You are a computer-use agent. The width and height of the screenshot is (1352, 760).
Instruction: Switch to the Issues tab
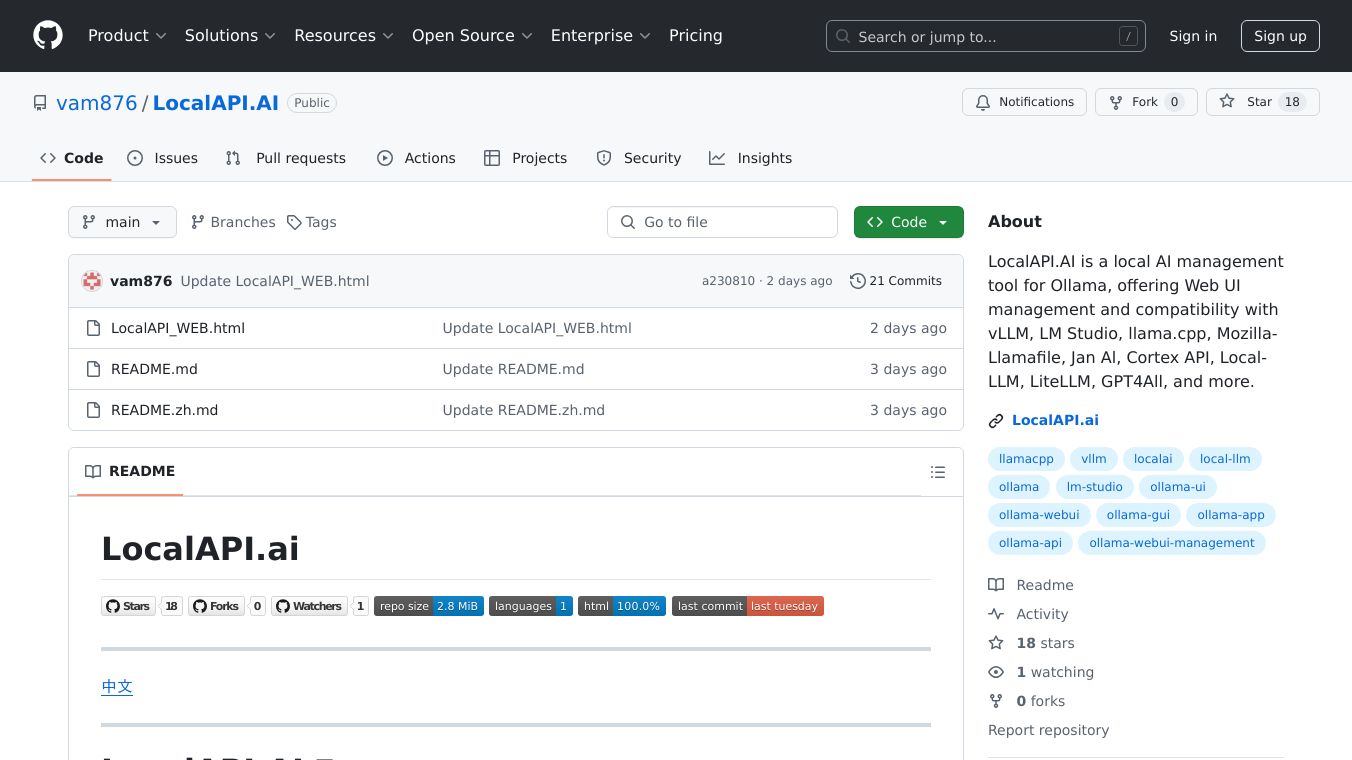(x=163, y=158)
